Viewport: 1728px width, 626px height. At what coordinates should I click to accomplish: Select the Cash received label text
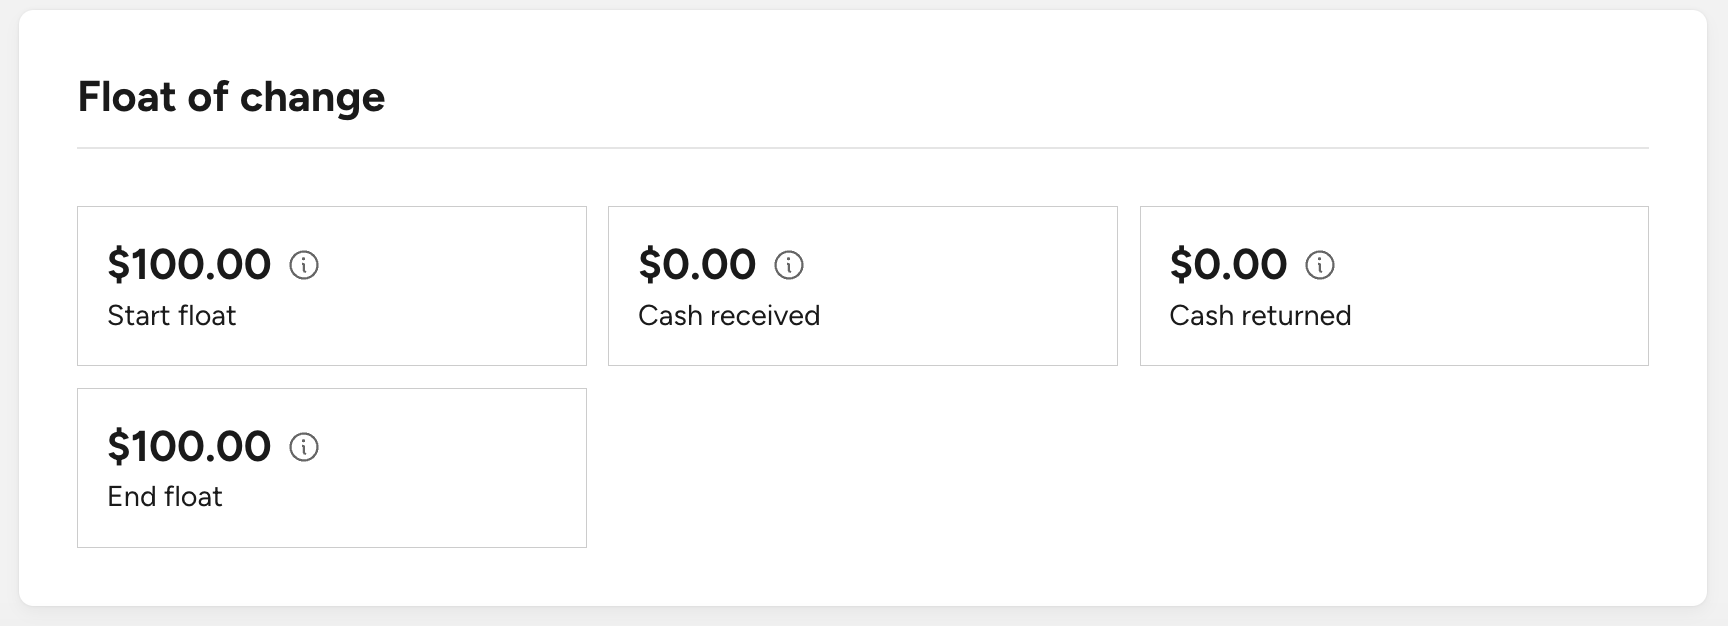(x=729, y=316)
